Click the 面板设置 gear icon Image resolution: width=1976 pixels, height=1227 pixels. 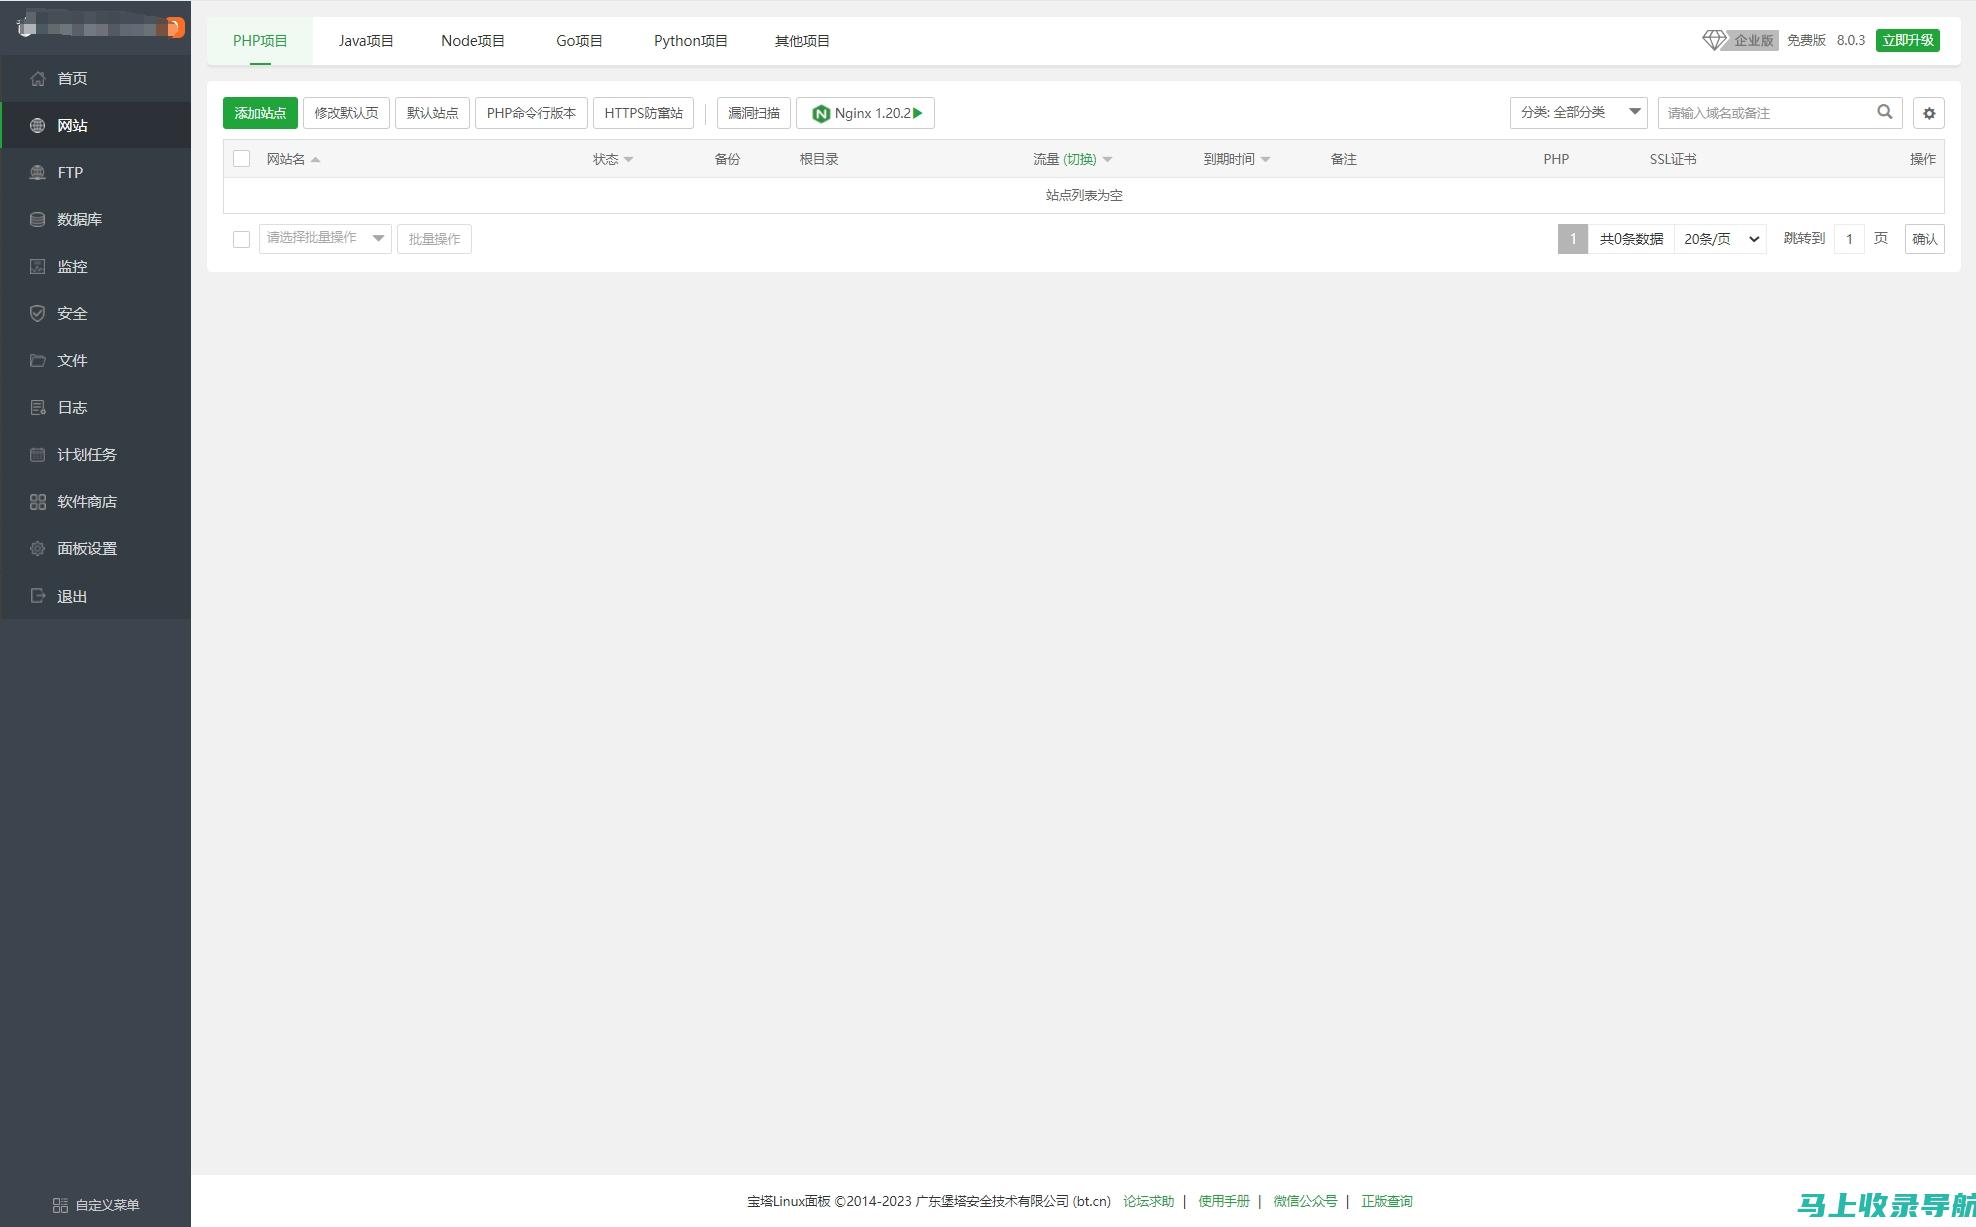coord(37,548)
